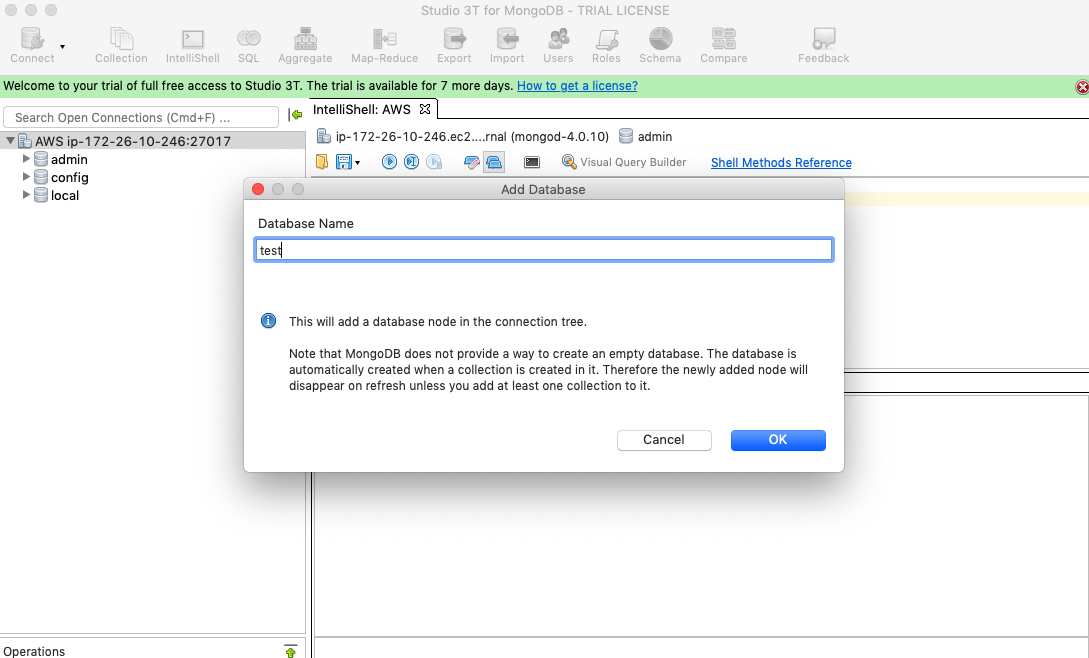Open the Visual Query Builder
Viewport: 1089px width, 658px height.
click(x=624, y=162)
